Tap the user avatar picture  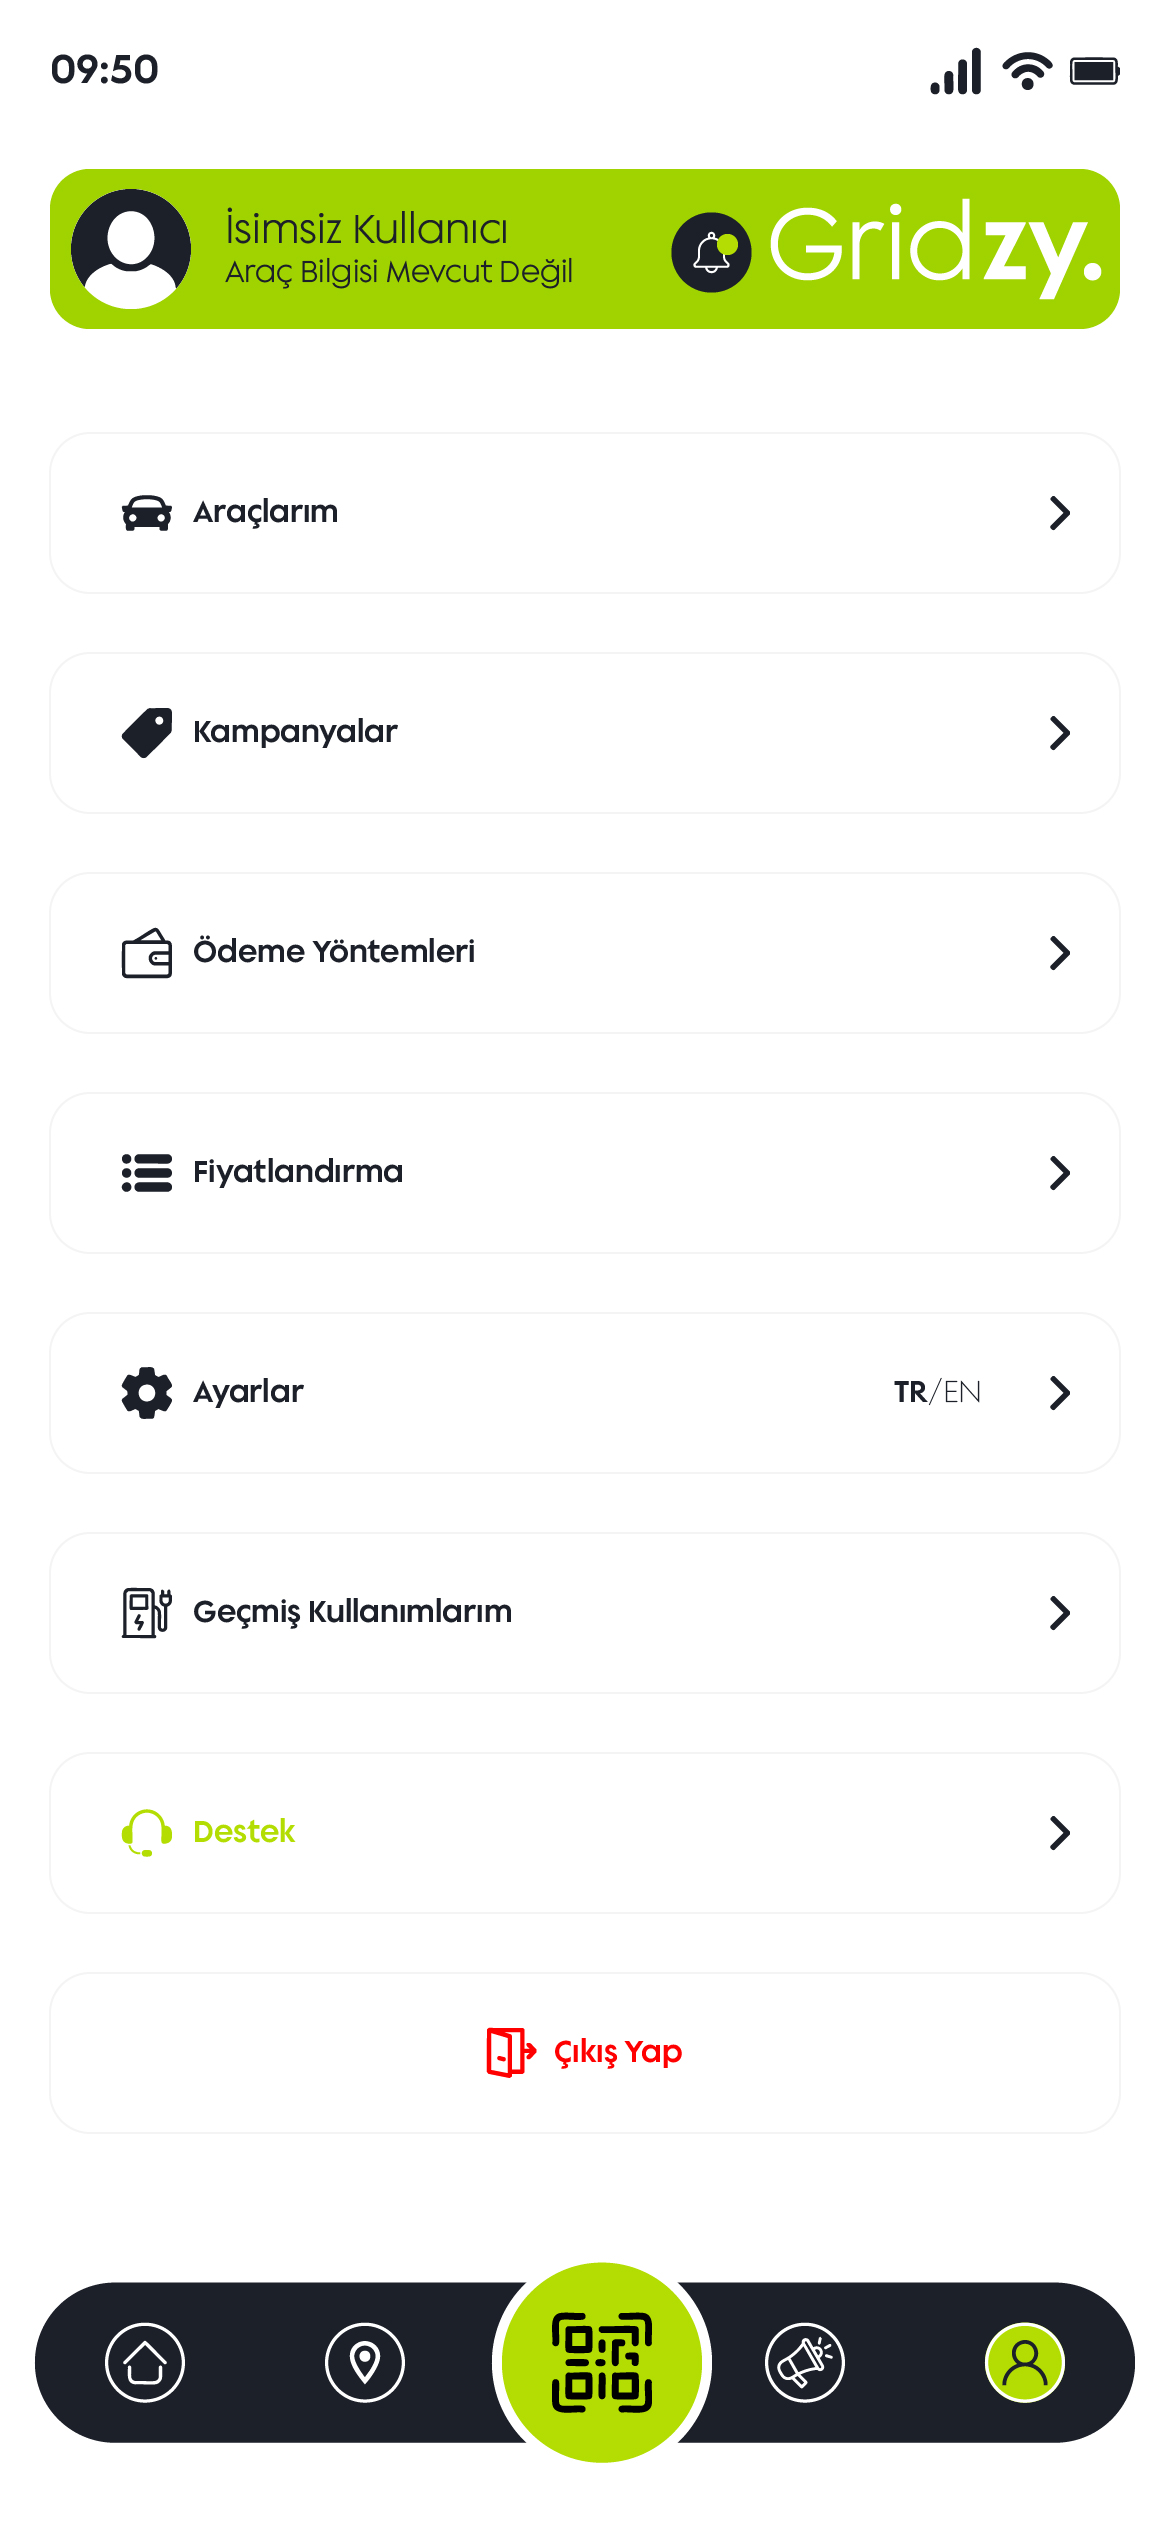131,249
